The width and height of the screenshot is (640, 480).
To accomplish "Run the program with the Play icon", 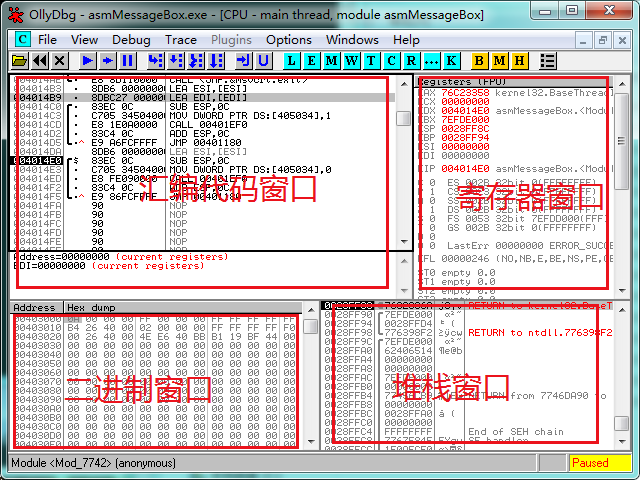I will point(88,61).
